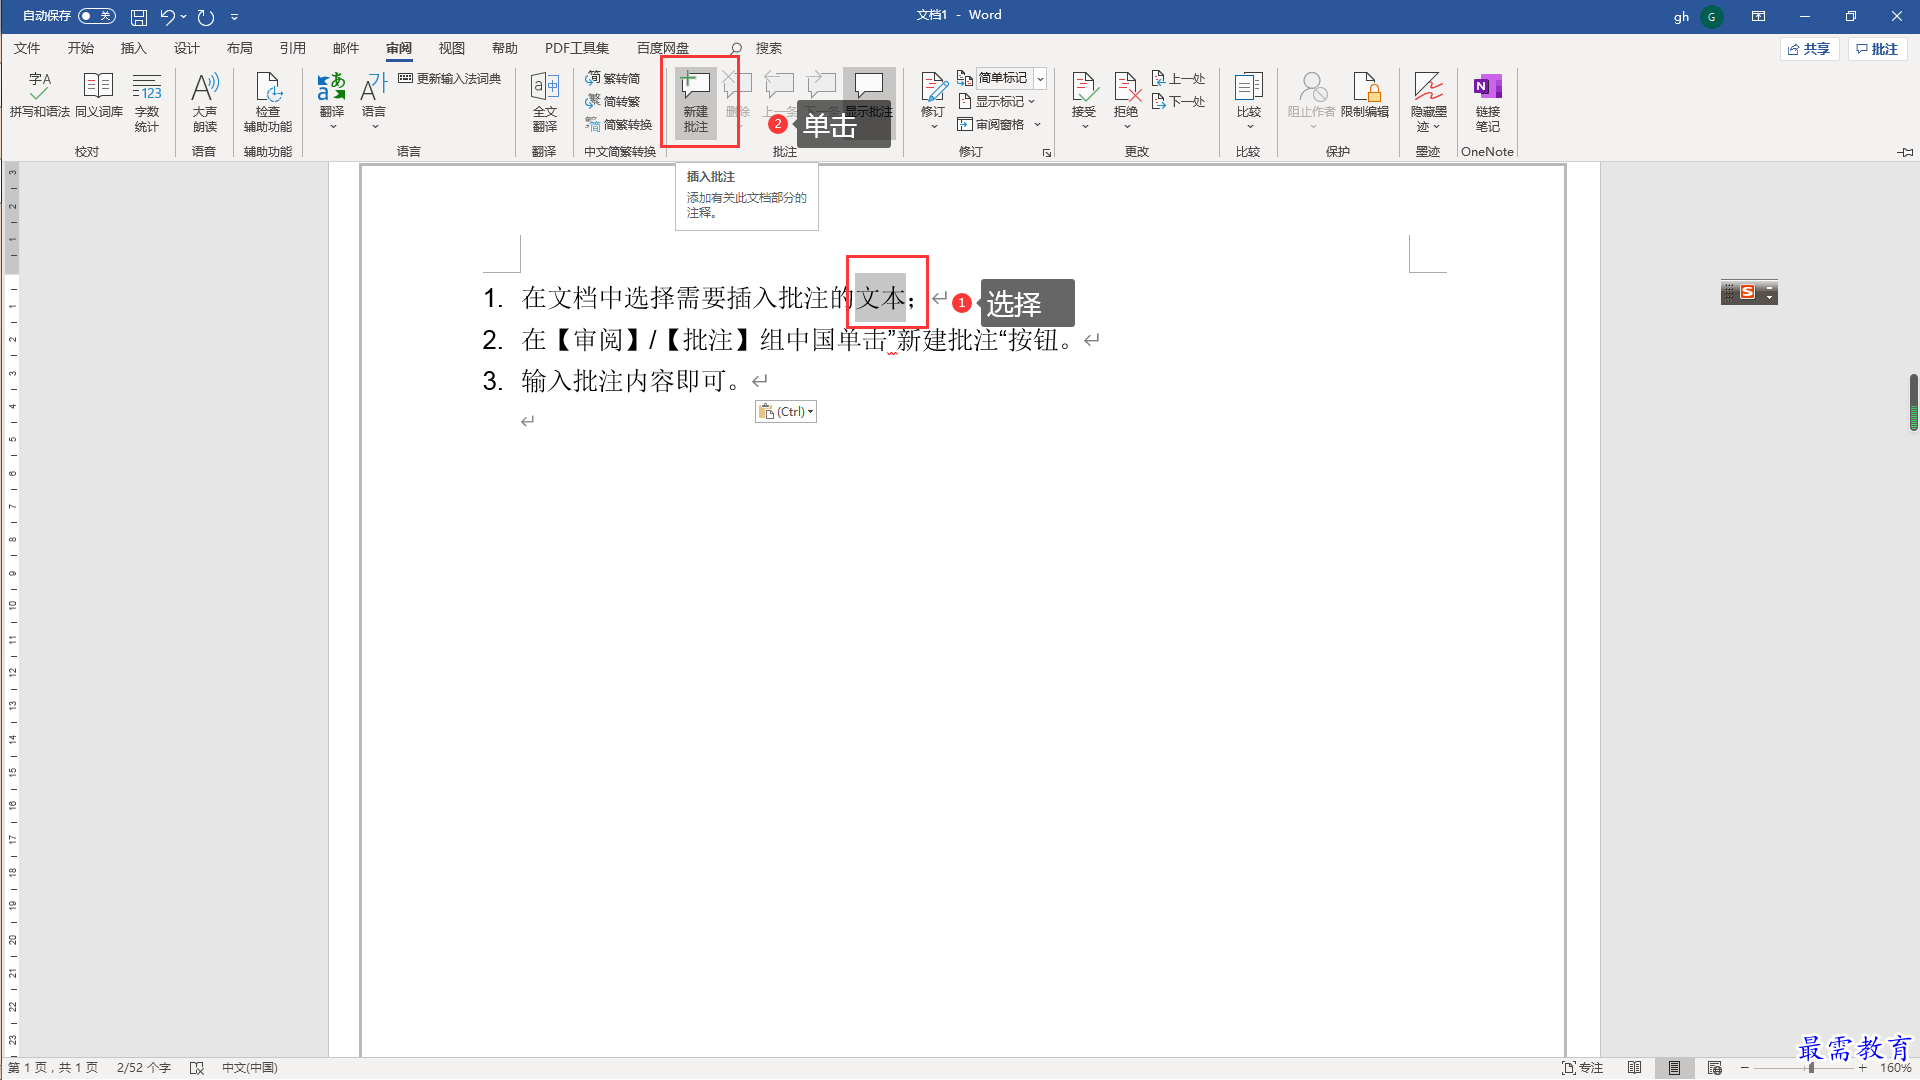Click the Redo/Repeat icon
This screenshot has height=1080, width=1920.
(x=206, y=17)
